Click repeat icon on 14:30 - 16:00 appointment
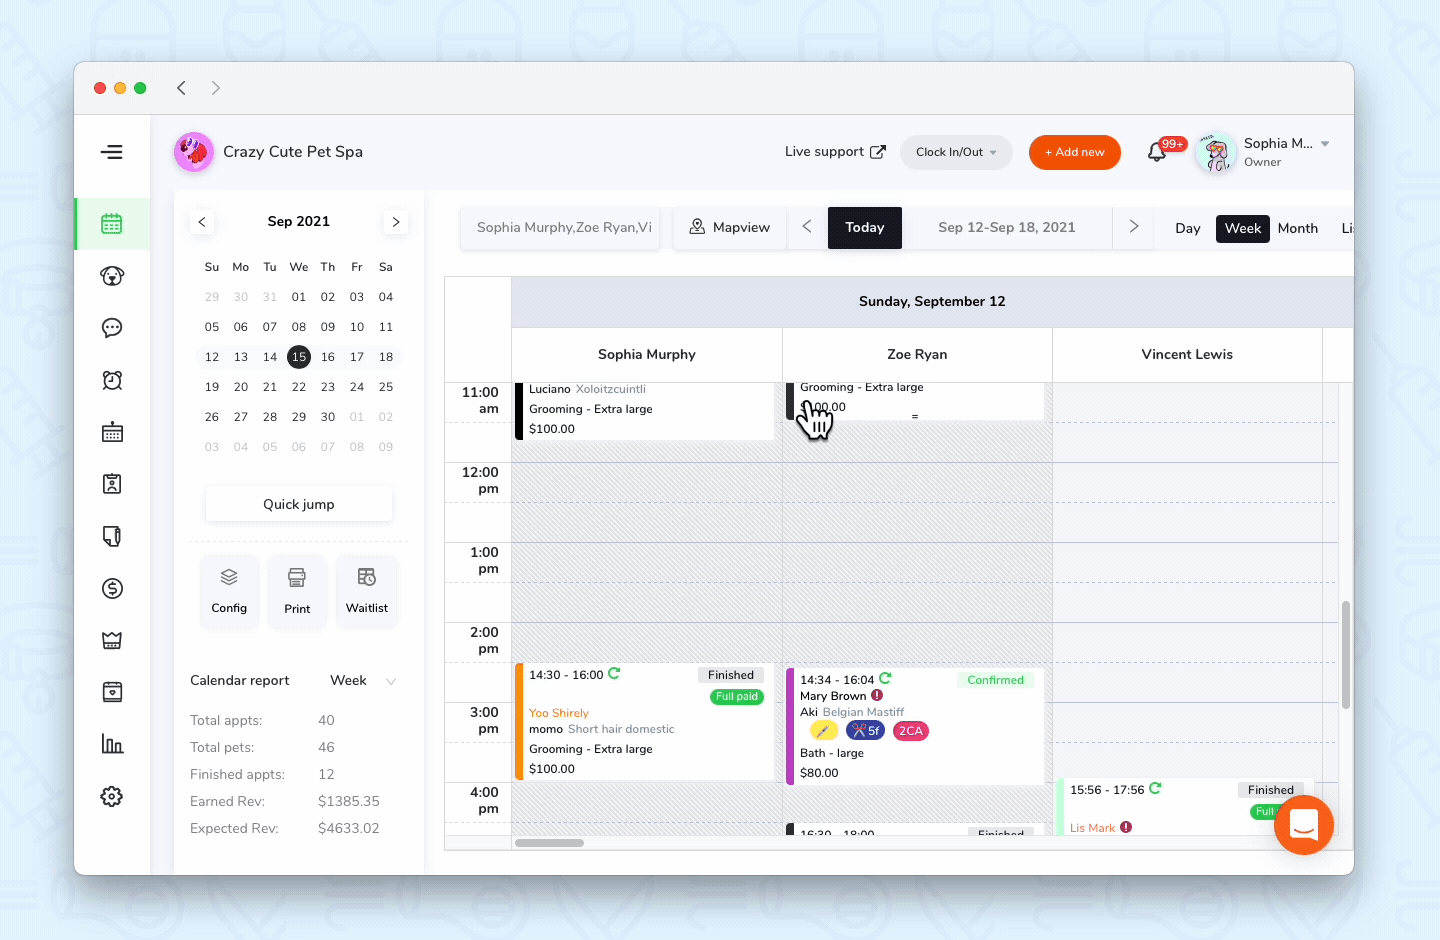The image size is (1440, 940). tap(614, 674)
